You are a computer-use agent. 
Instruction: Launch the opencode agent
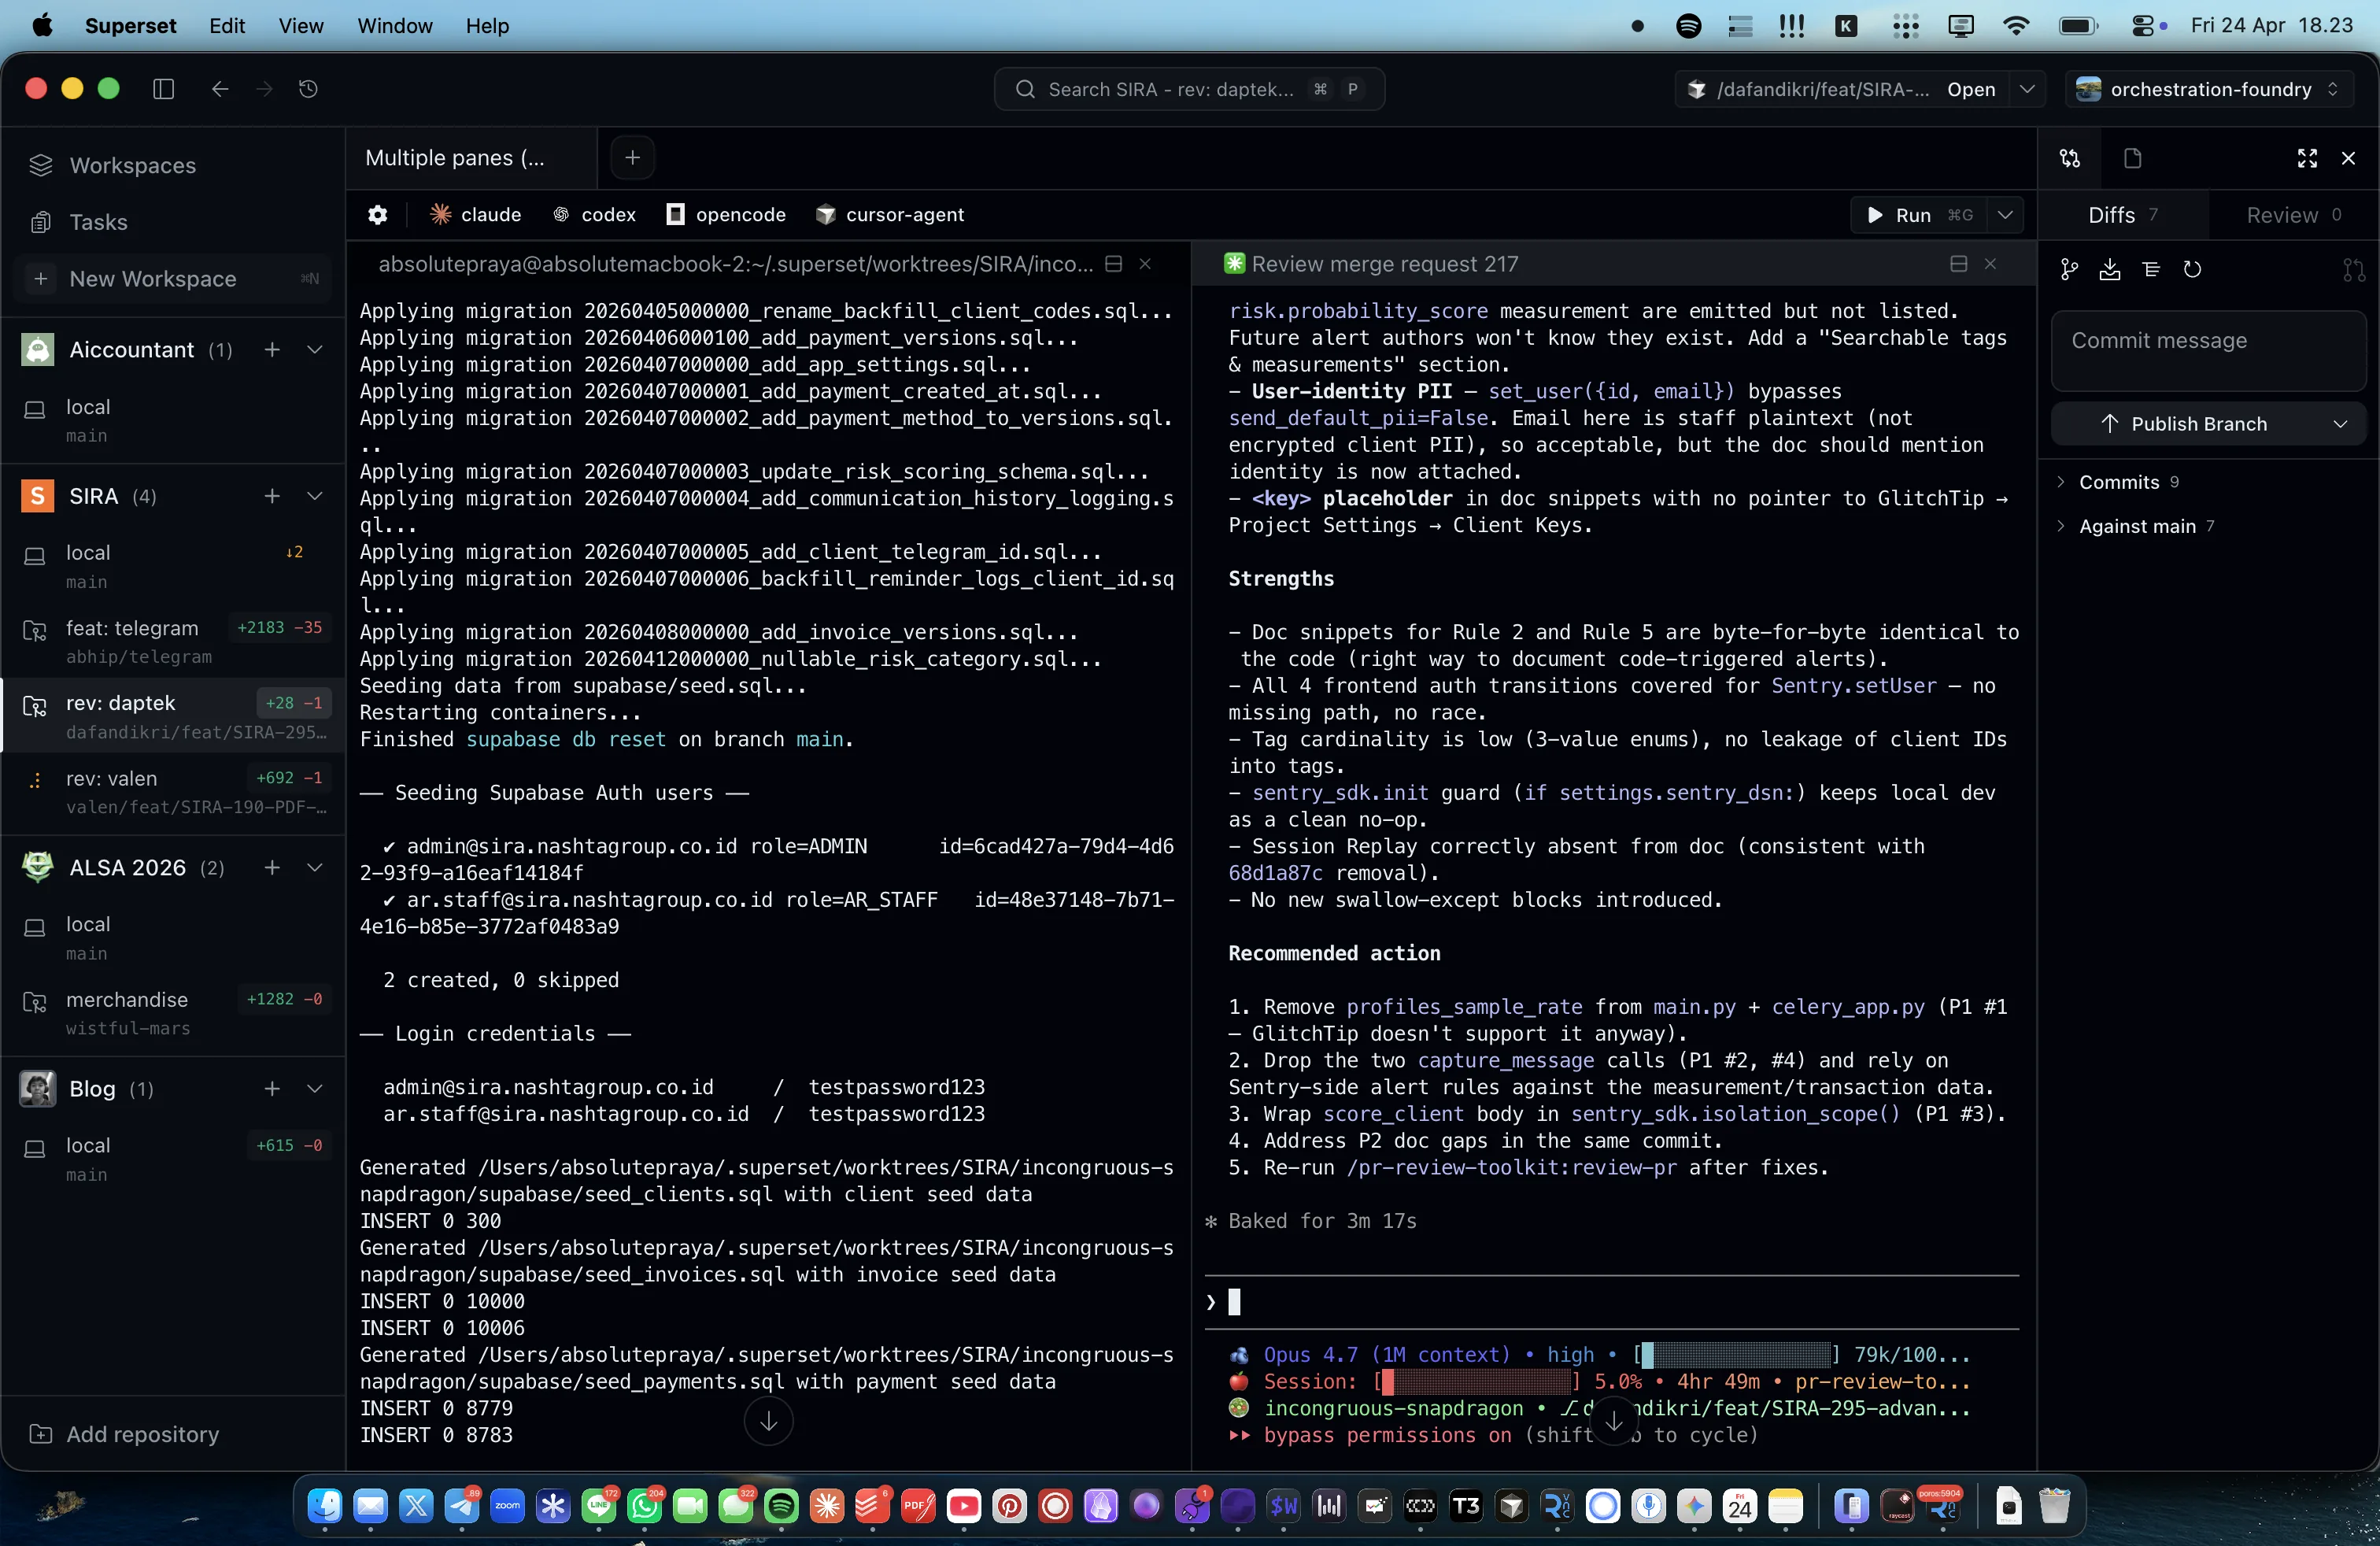click(726, 215)
